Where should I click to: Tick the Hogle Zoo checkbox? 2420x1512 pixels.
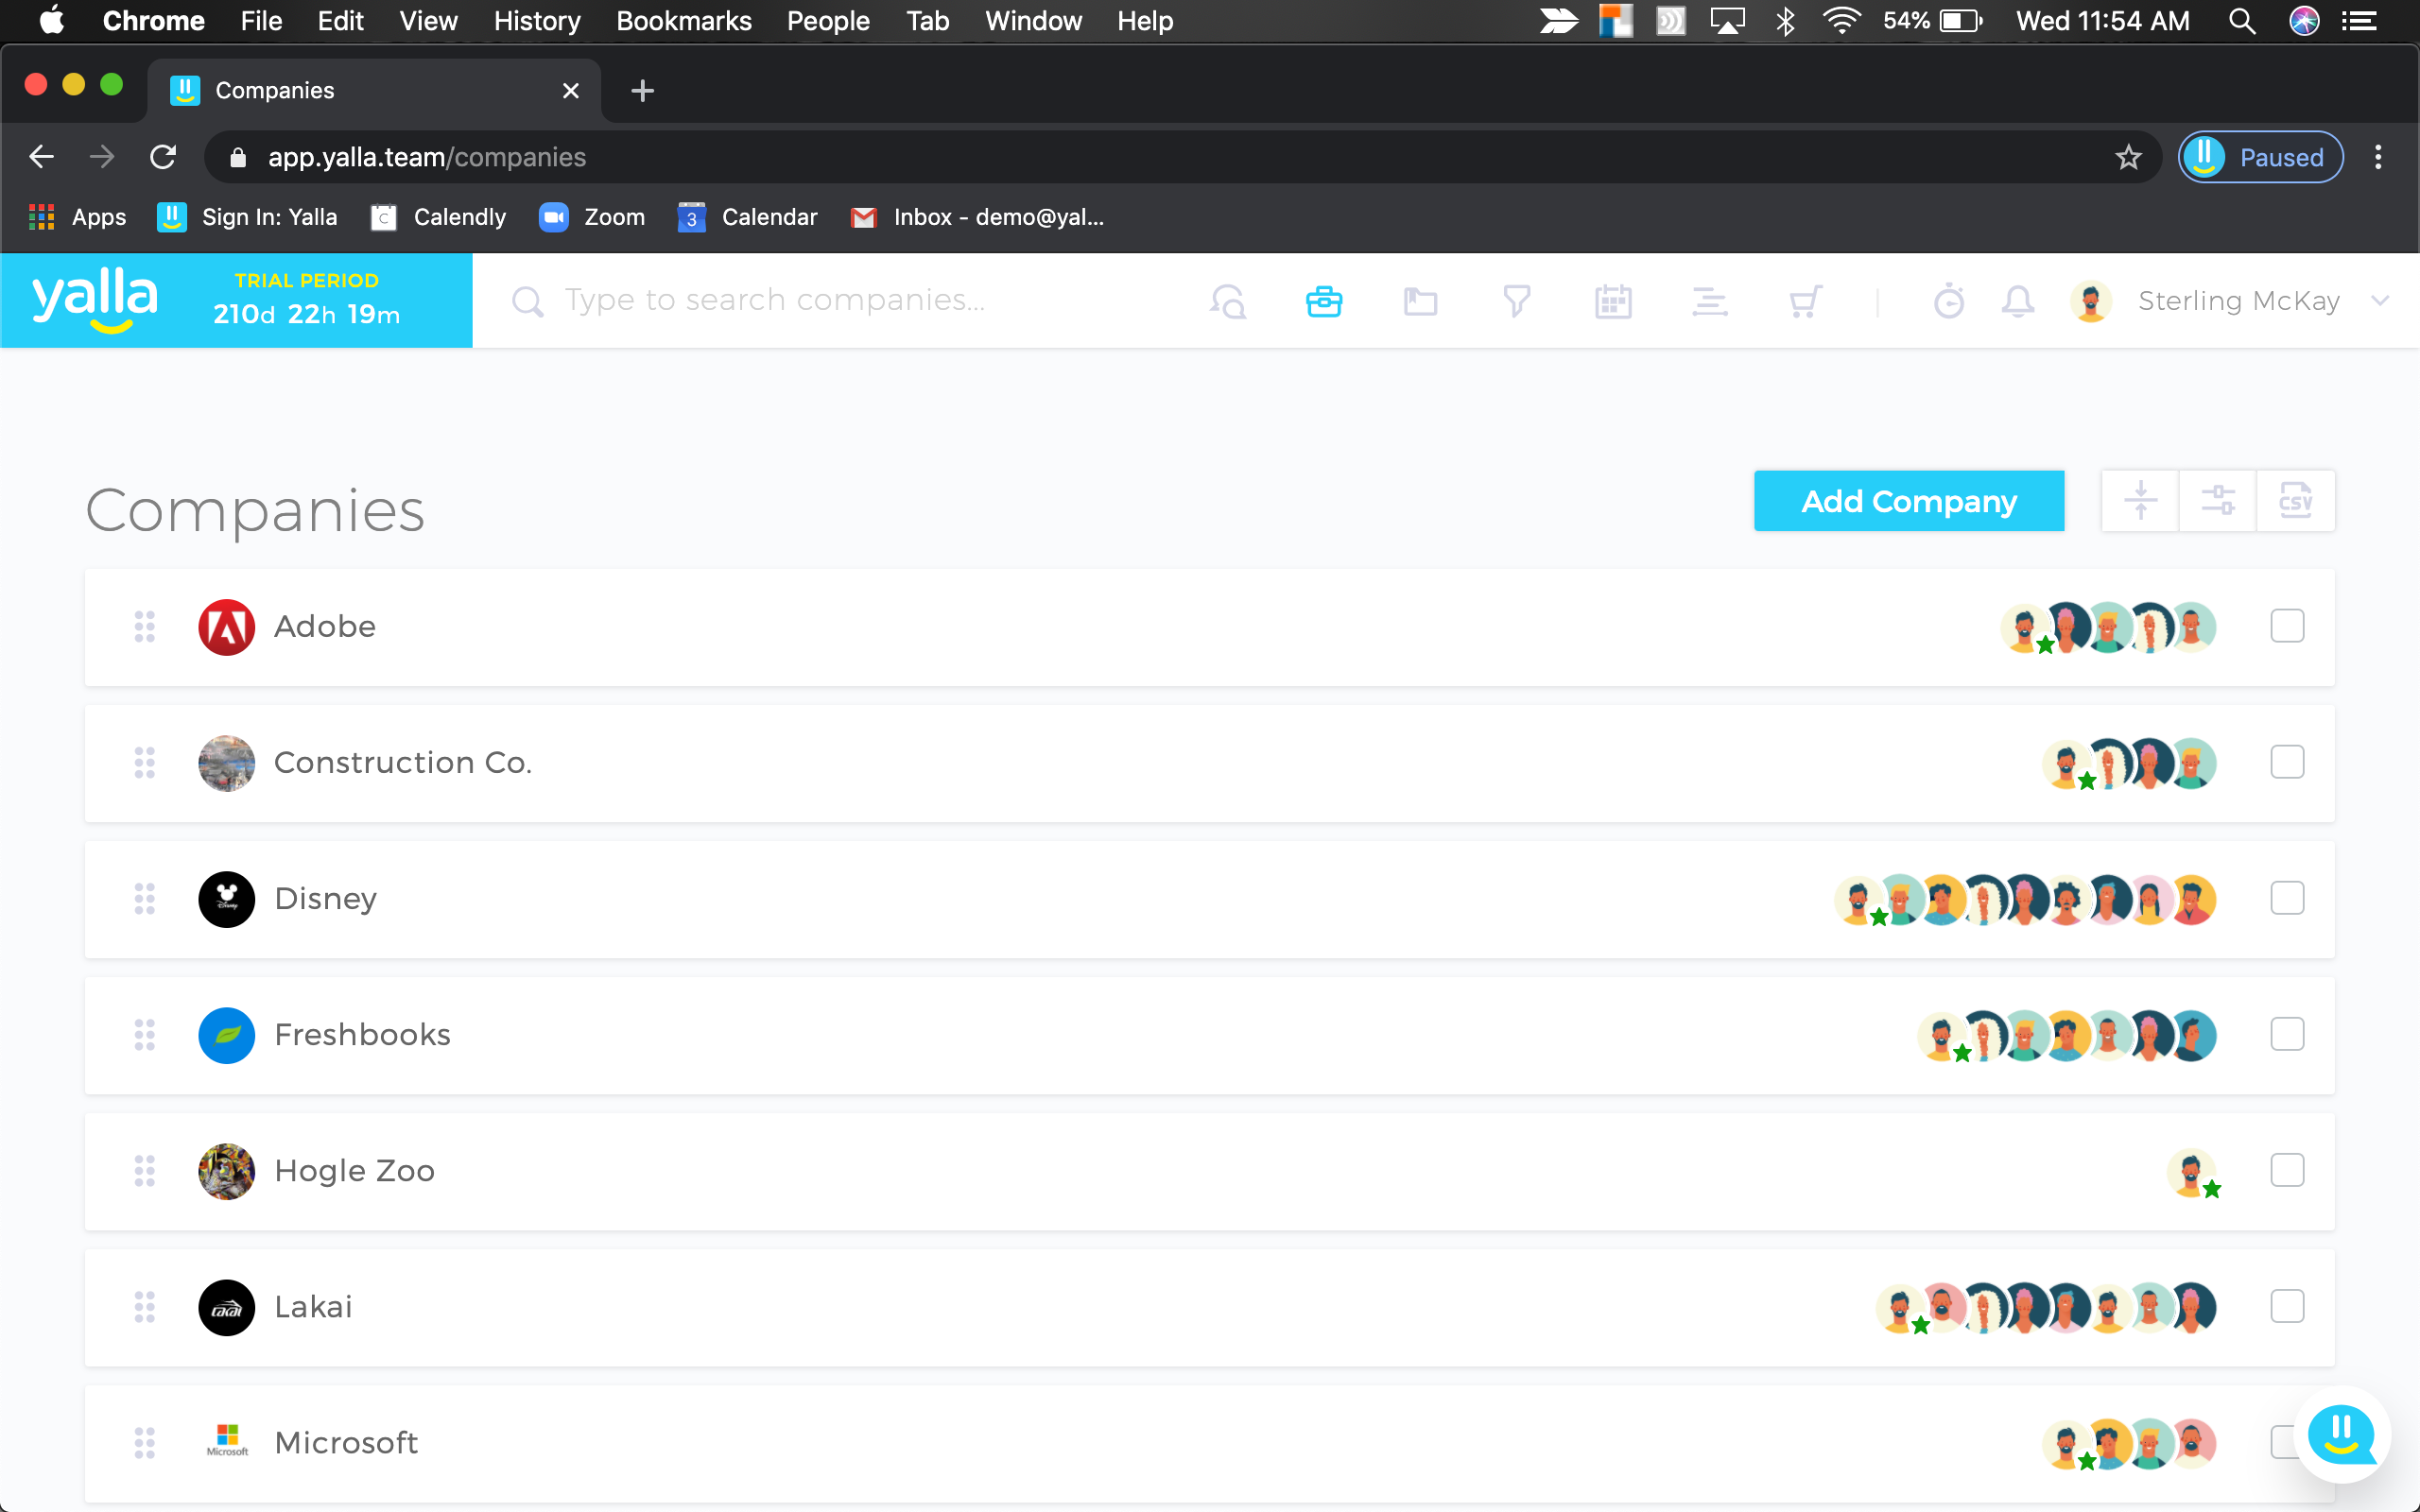coord(2286,1170)
